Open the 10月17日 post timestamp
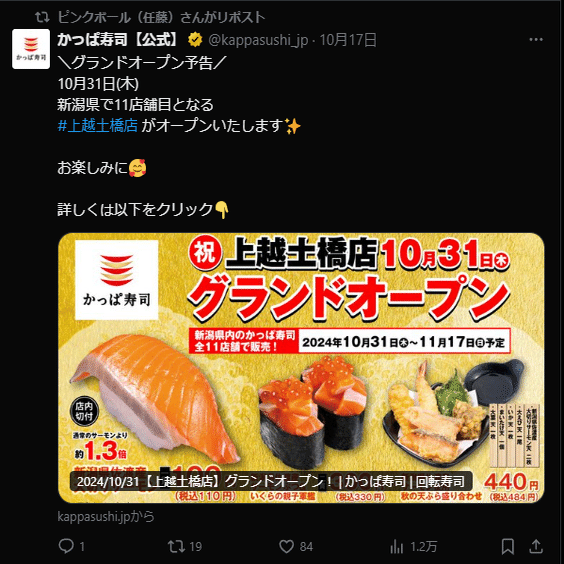 (348, 40)
